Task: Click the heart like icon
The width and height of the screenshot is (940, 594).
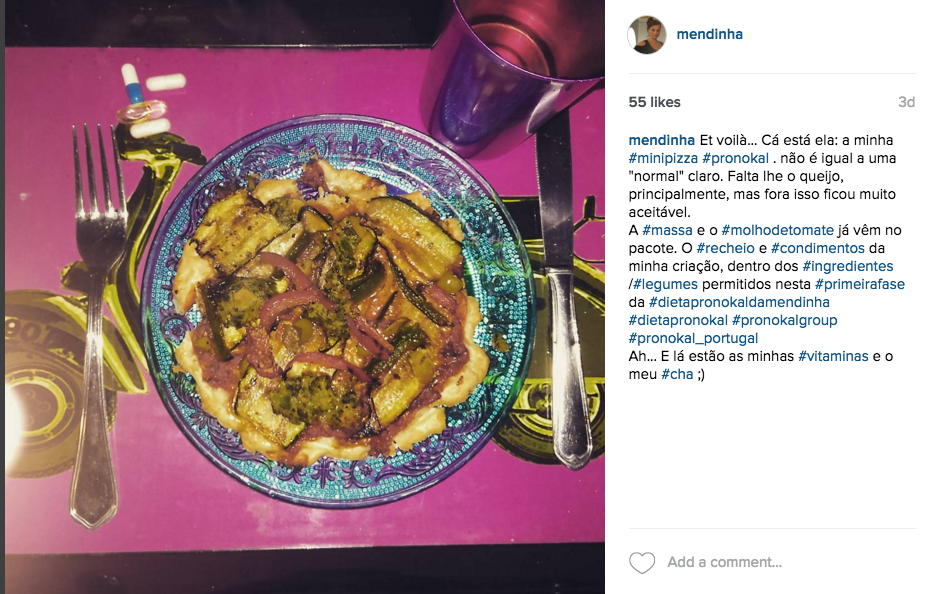Action: pos(641,562)
